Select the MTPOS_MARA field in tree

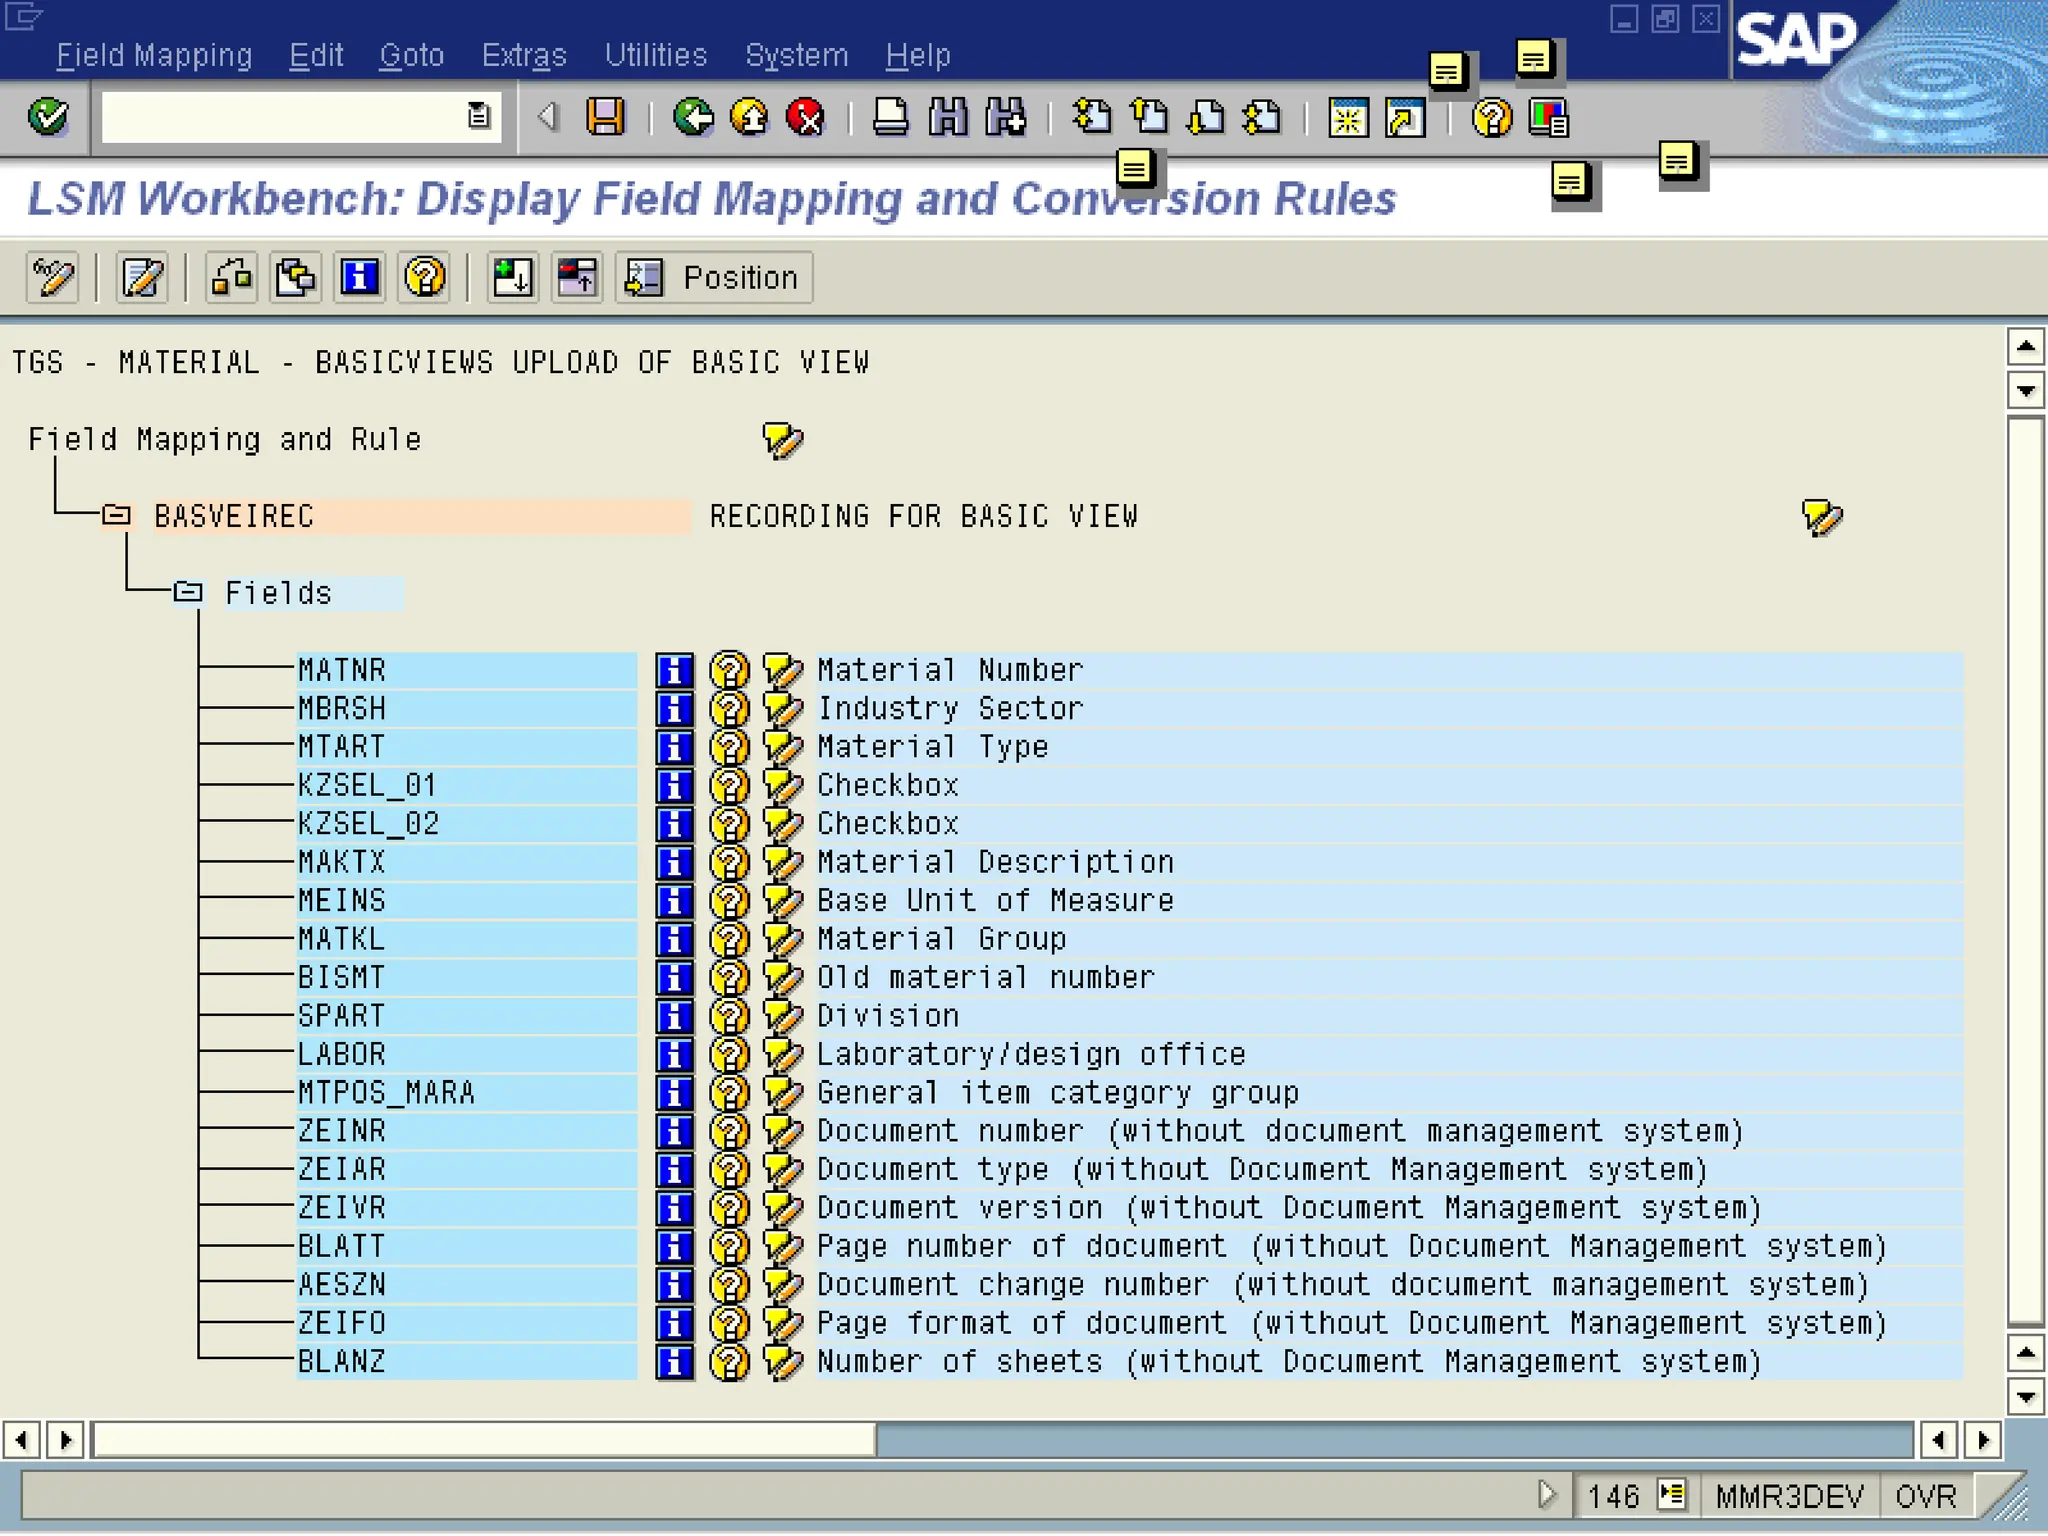[386, 1093]
